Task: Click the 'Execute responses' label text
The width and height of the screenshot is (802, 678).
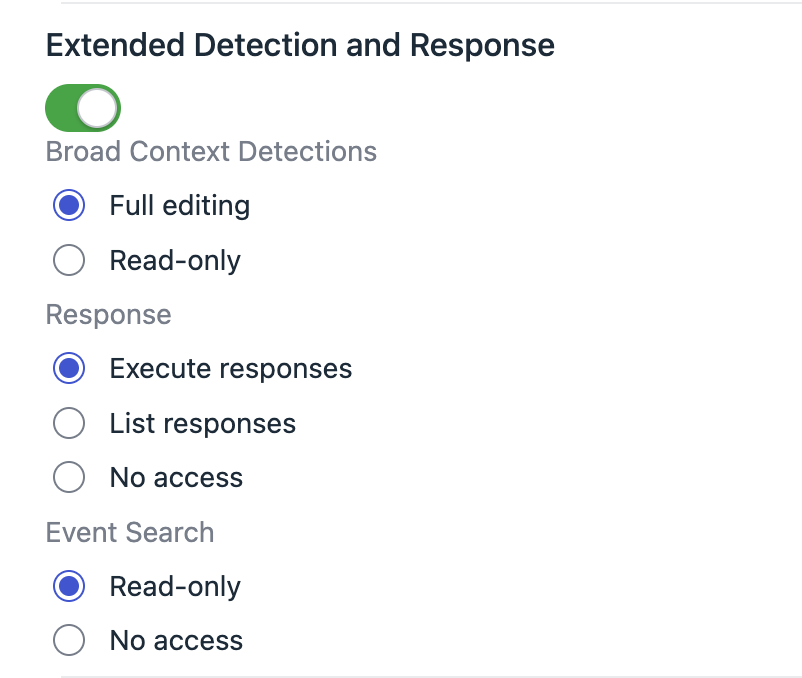Action: point(231,369)
